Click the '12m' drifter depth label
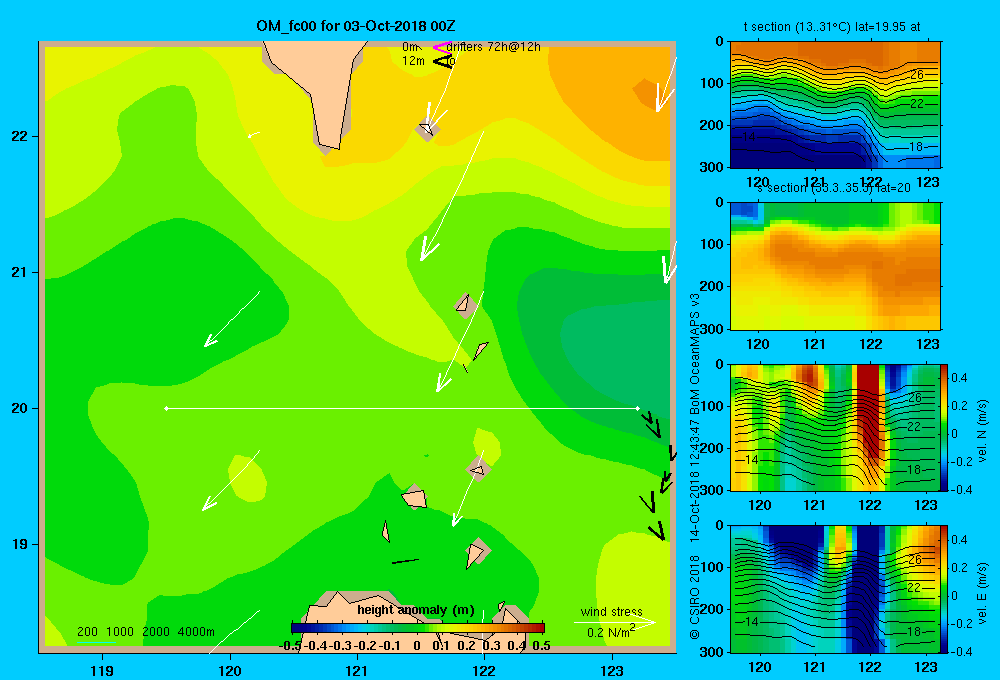 click(x=413, y=61)
